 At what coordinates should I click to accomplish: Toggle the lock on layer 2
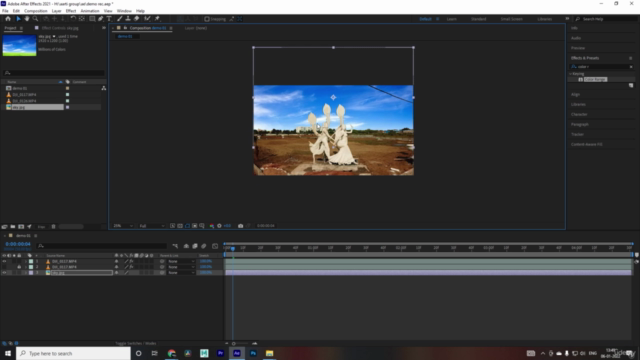pyautogui.click(x=19, y=267)
